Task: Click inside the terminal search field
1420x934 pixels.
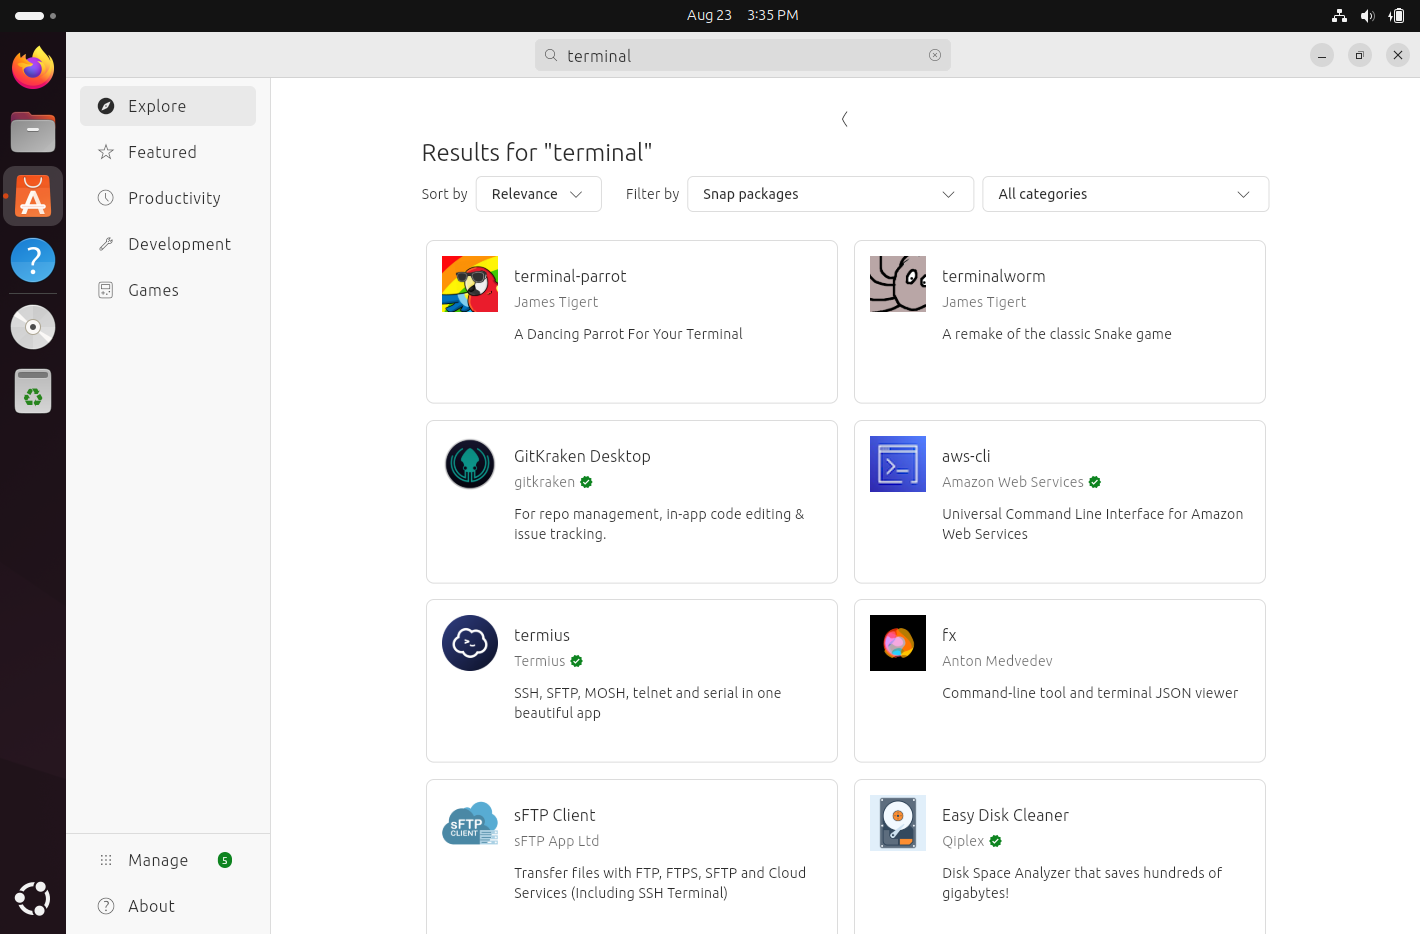Action: 740,55
